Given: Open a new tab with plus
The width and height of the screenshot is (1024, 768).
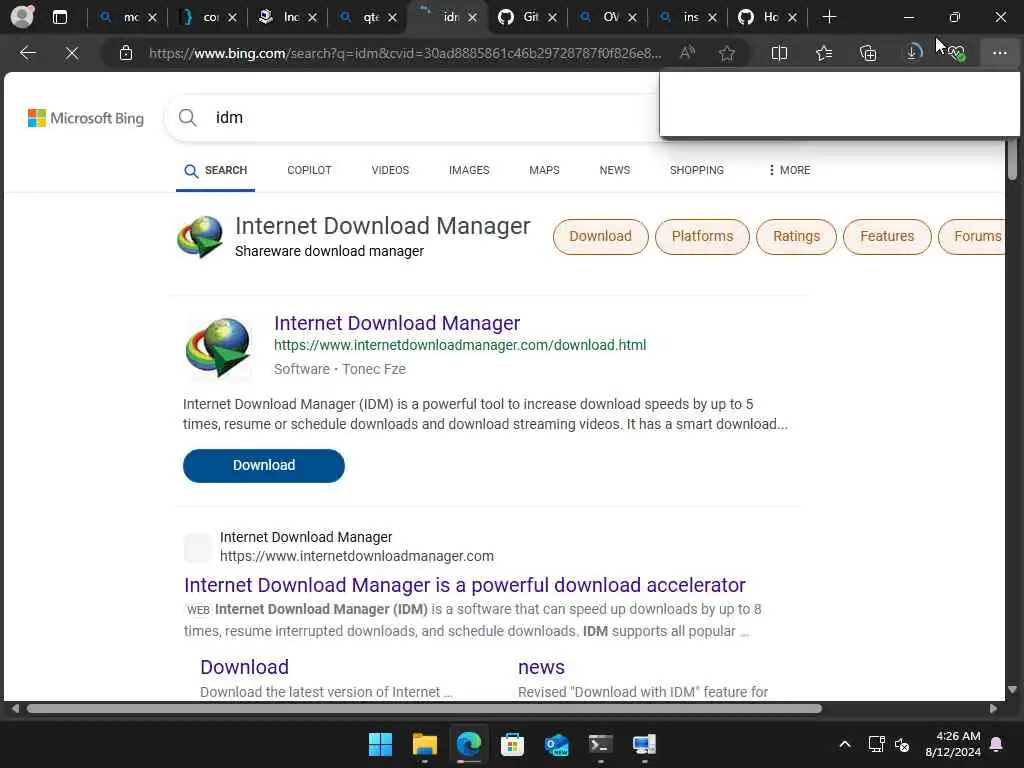Looking at the screenshot, I should pos(829,17).
